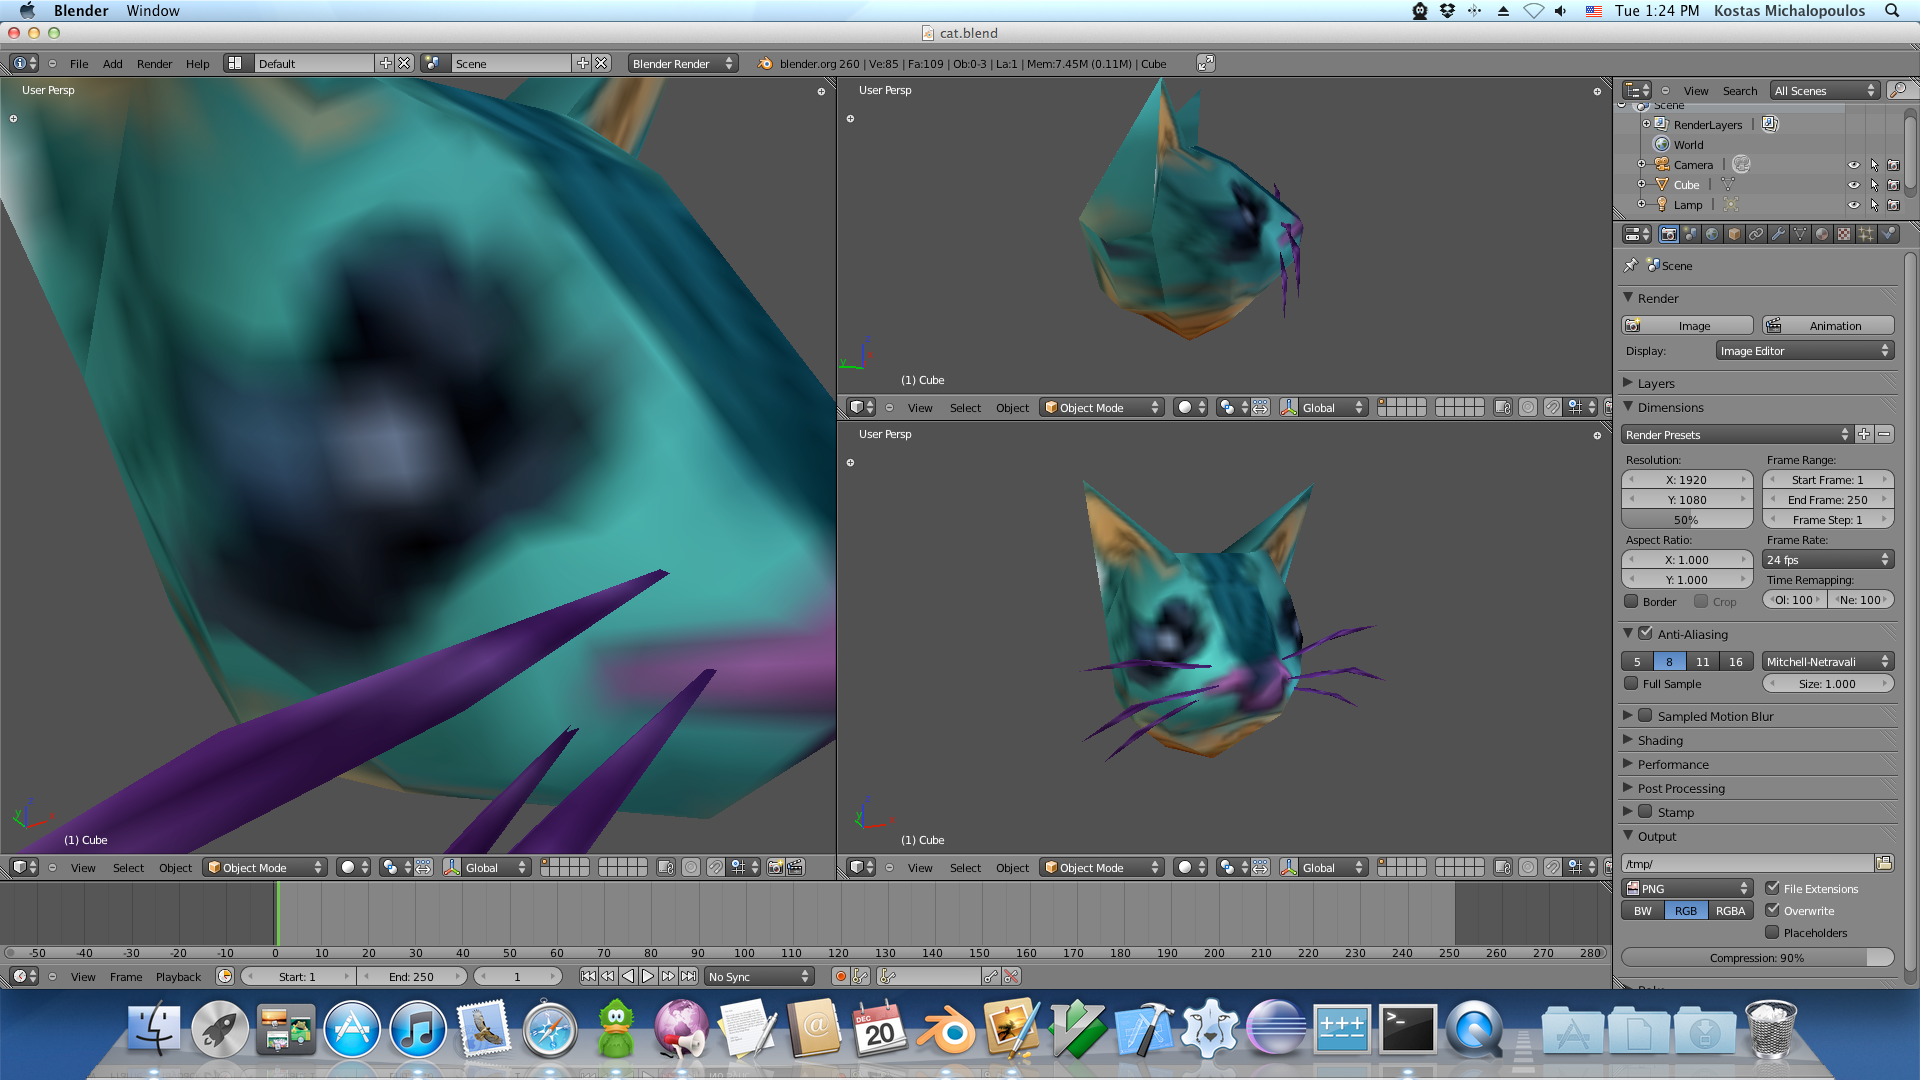Click the OpenGL render animation clapper icon
This screenshot has height=1080, width=1920.
click(796, 867)
